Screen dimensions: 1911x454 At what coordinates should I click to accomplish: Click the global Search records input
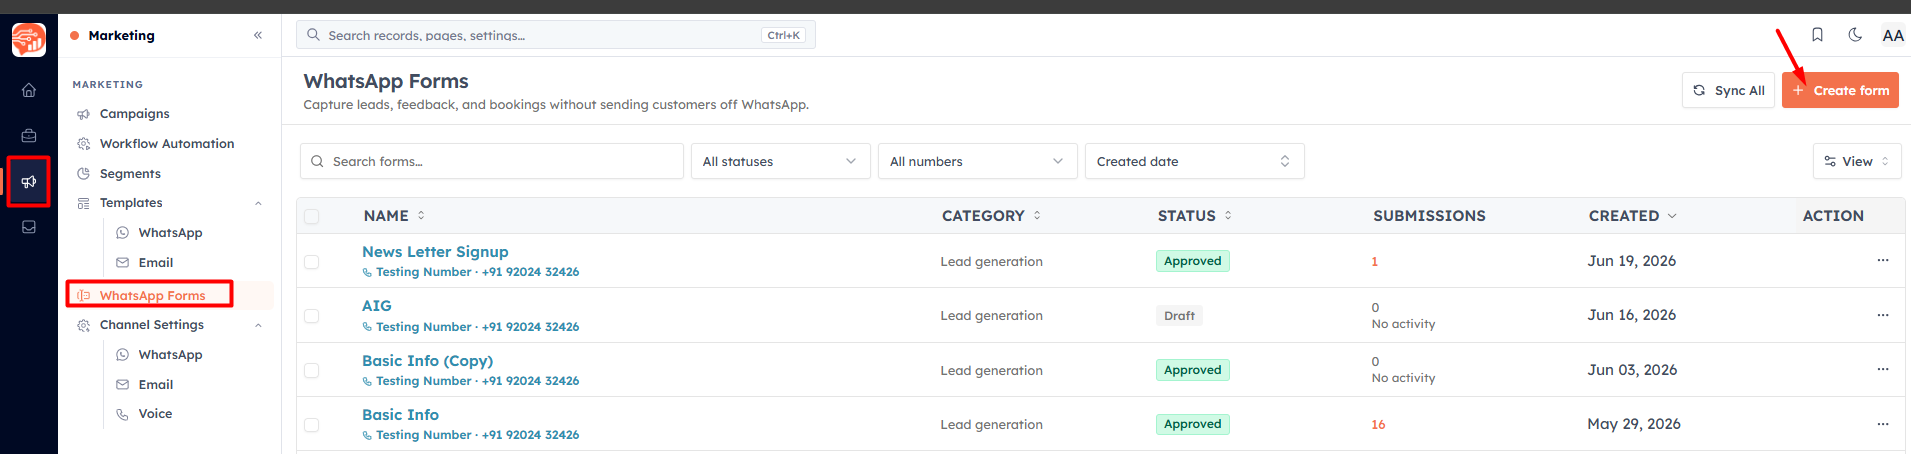coord(556,35)
